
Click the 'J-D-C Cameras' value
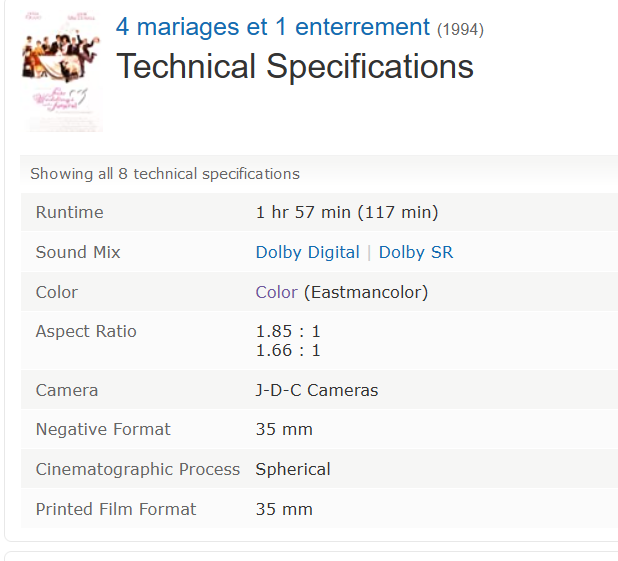pyautogui.click(x=317, y=390)
